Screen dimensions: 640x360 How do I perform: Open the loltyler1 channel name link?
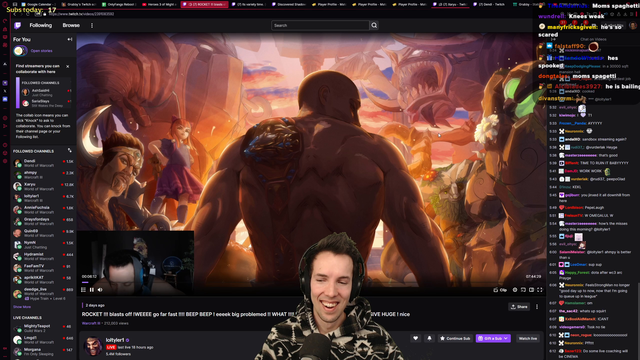[x=115, y=340]
